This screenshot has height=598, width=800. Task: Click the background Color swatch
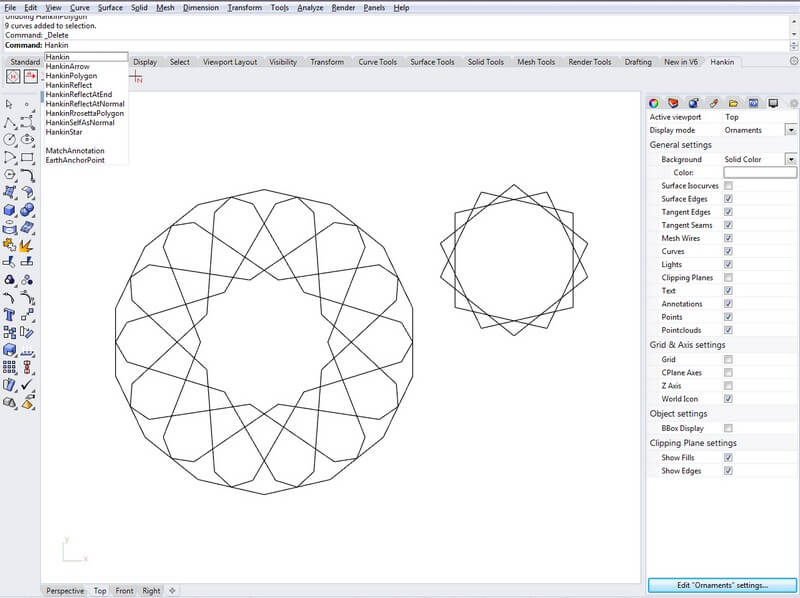click(760, 173)
